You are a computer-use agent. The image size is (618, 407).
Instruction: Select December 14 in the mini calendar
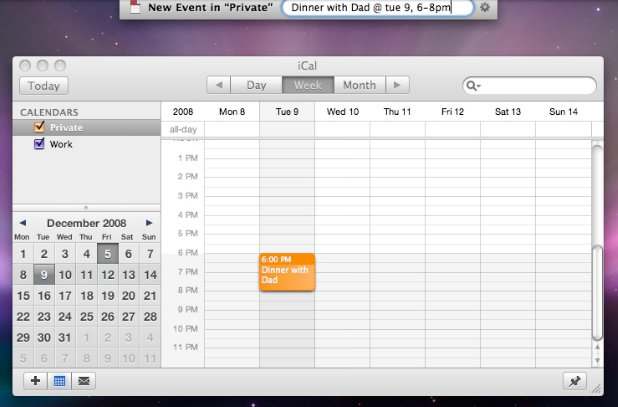(150, 275)
